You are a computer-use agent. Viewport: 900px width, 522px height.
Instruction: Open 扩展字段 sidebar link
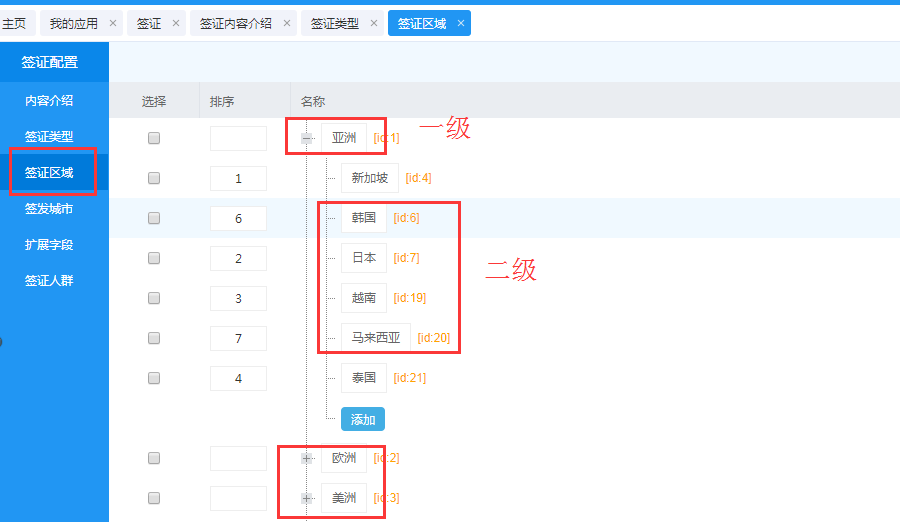click(49, 244)
